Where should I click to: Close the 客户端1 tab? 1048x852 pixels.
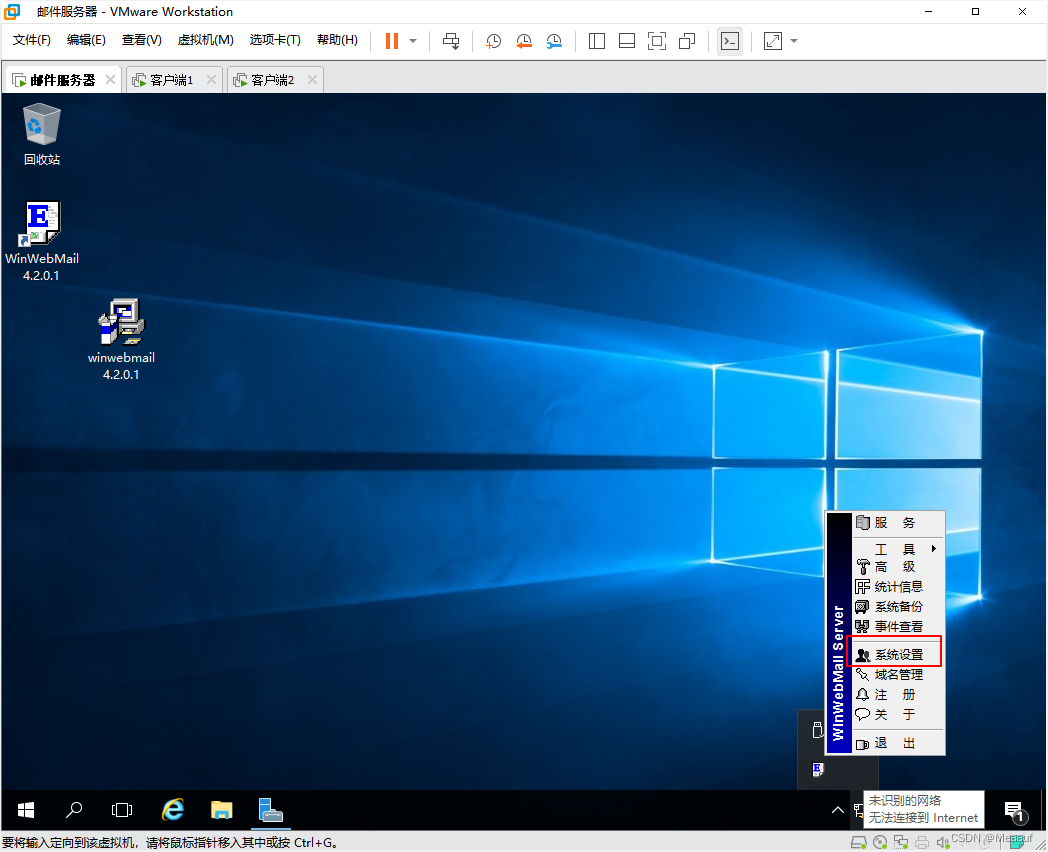(211, 80)
